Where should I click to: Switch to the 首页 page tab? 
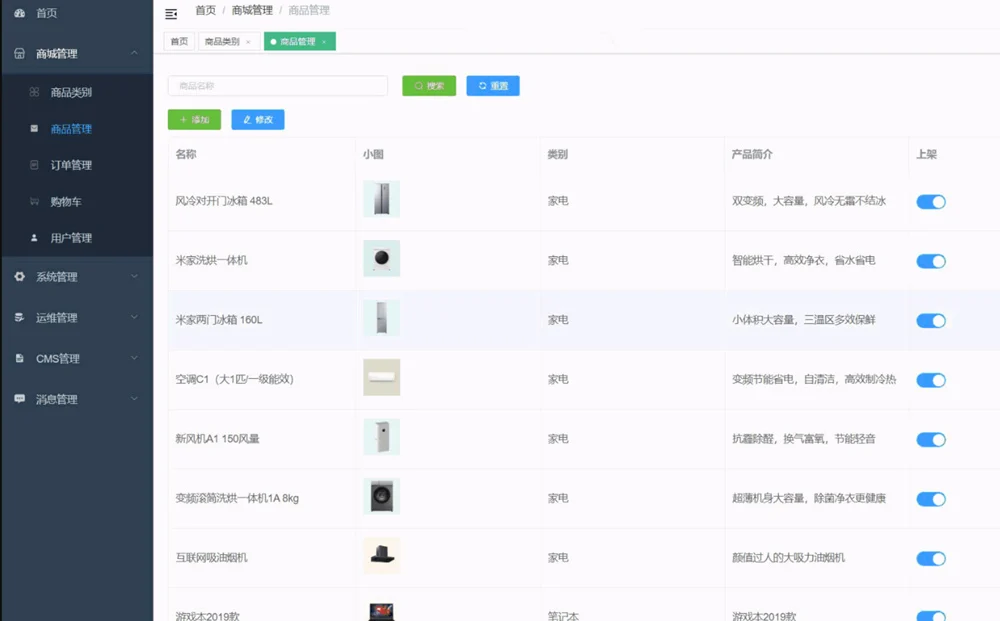(179, 42)
